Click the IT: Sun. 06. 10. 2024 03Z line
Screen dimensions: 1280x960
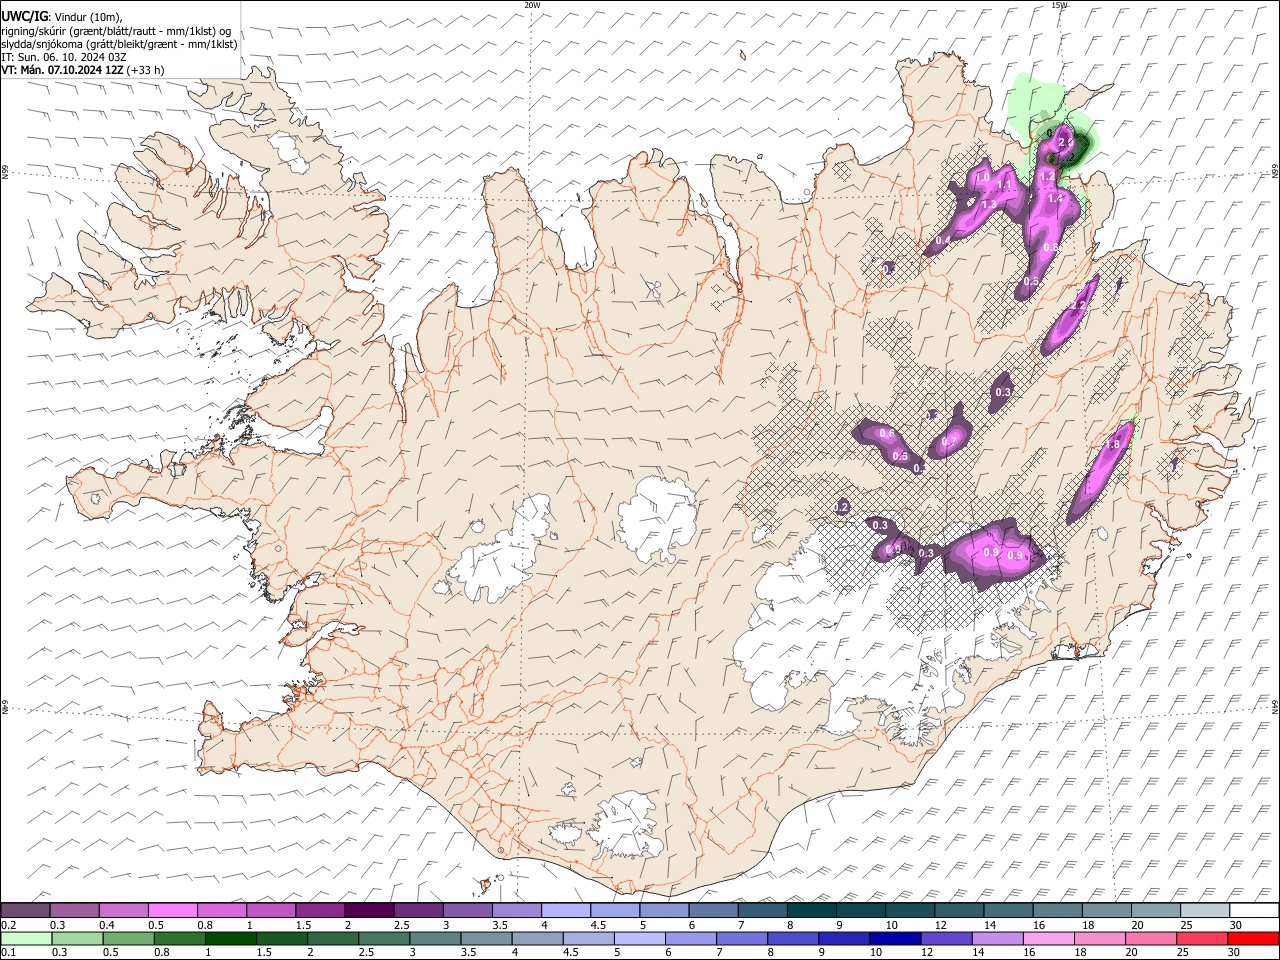coord(64,57)
